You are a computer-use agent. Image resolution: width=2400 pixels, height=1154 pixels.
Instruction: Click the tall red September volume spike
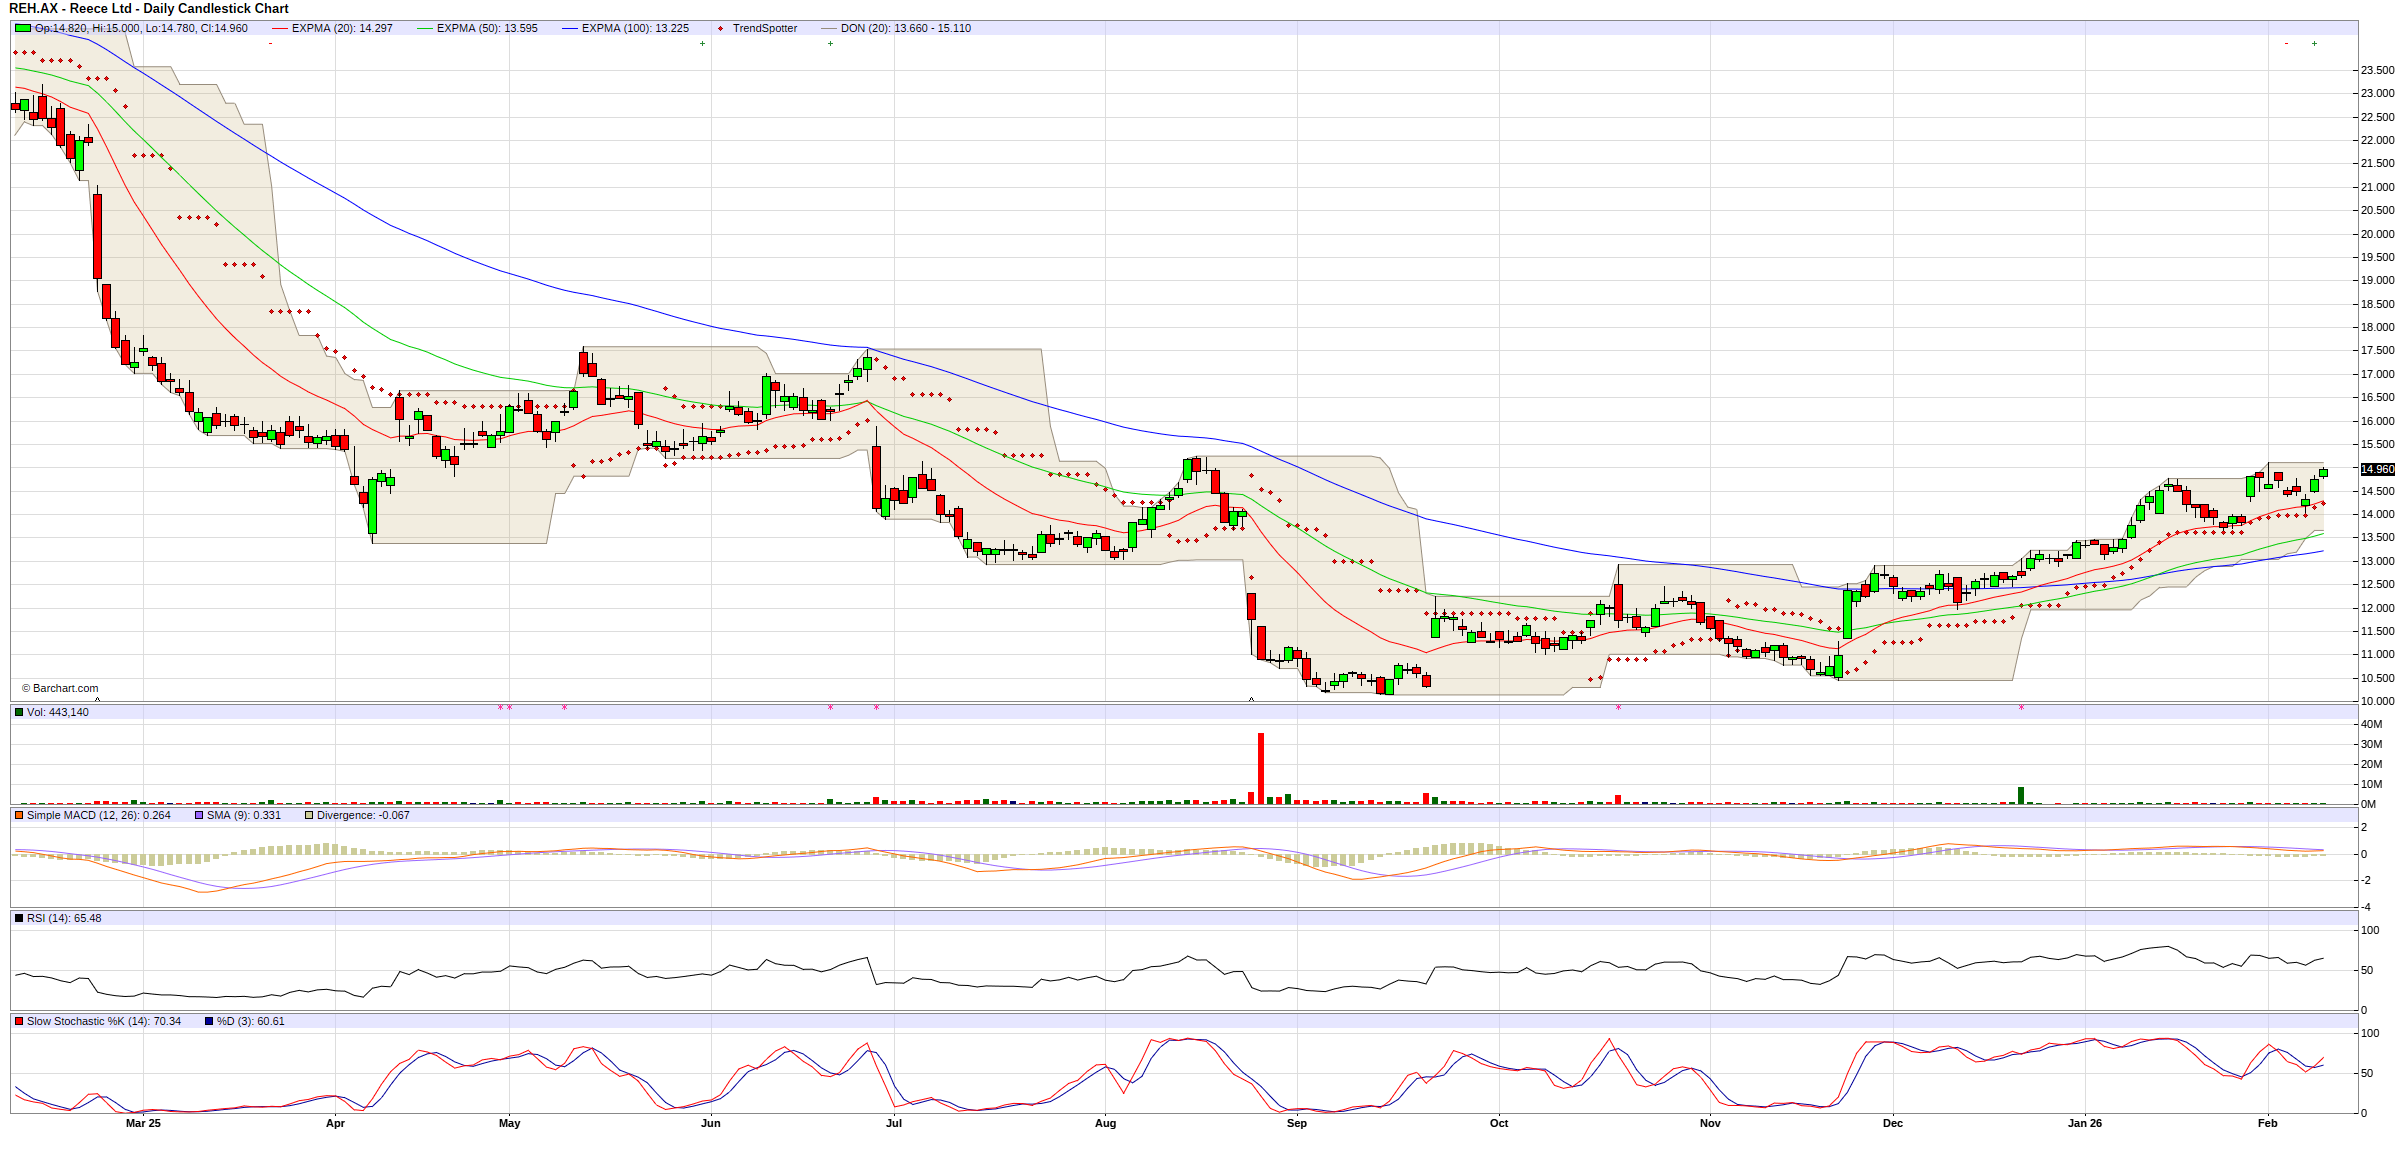1261,767
